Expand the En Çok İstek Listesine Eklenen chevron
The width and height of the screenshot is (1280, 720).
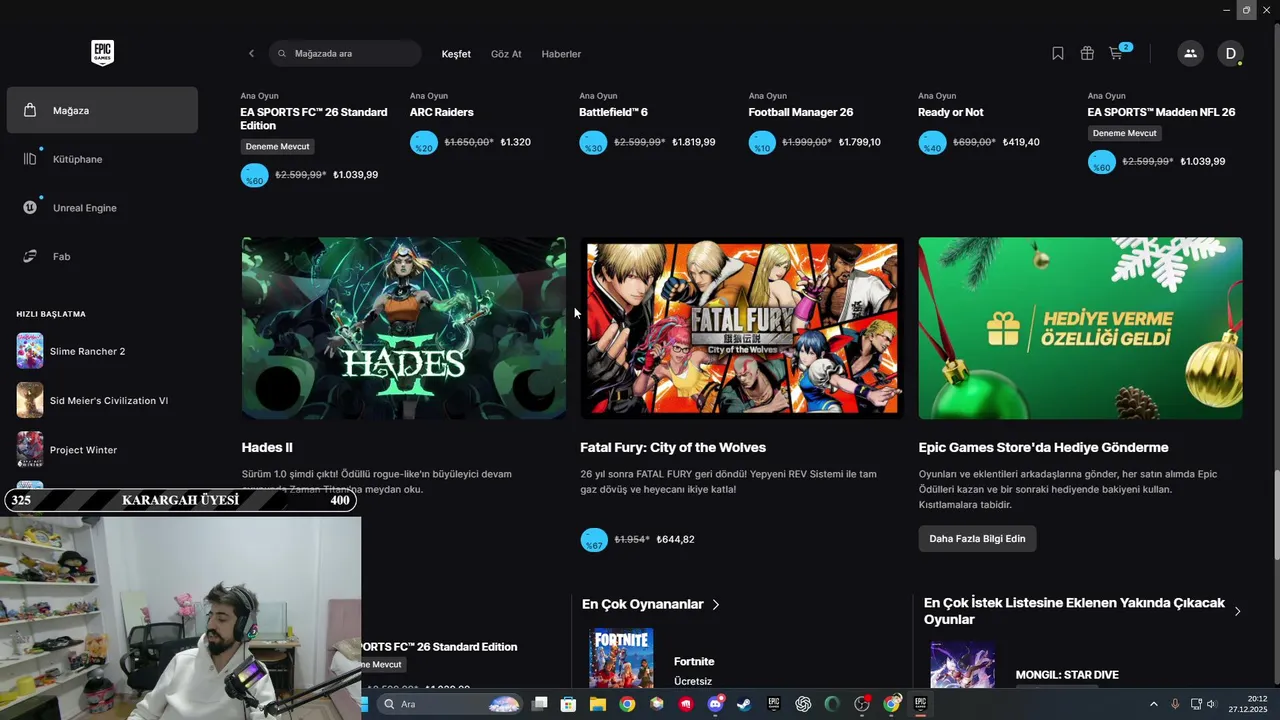[x=1237, y=611]
